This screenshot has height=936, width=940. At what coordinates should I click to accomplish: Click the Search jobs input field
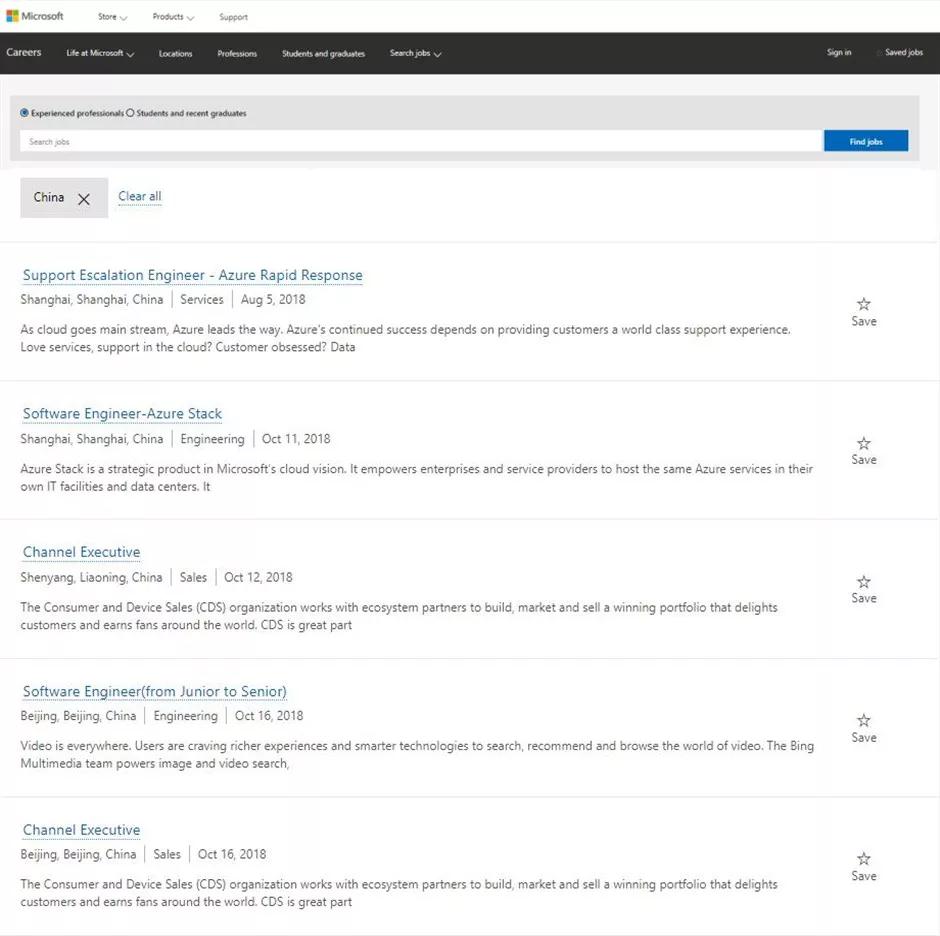click(420, 142)
